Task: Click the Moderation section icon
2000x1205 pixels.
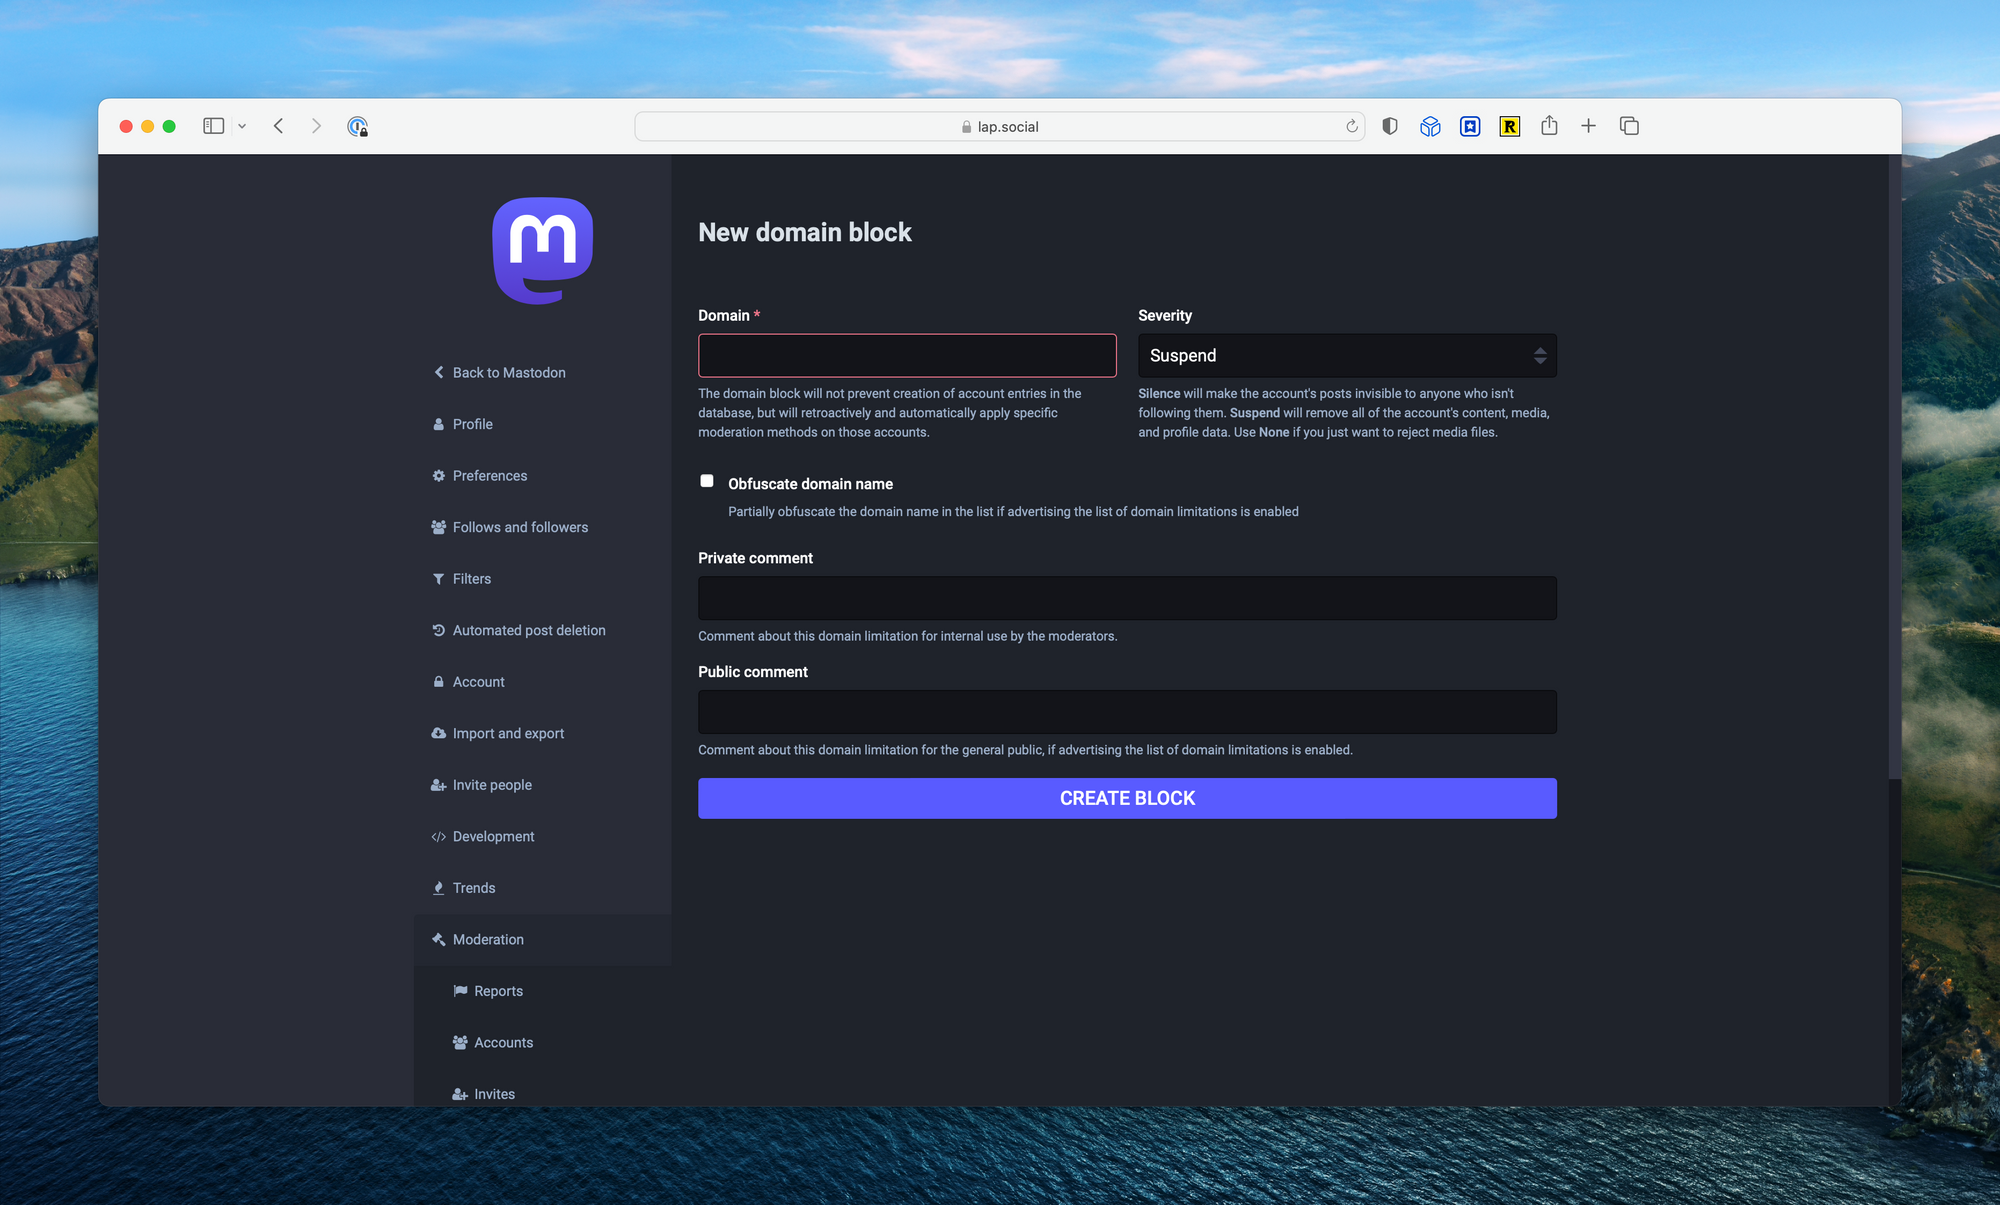Action: point(439,938)
